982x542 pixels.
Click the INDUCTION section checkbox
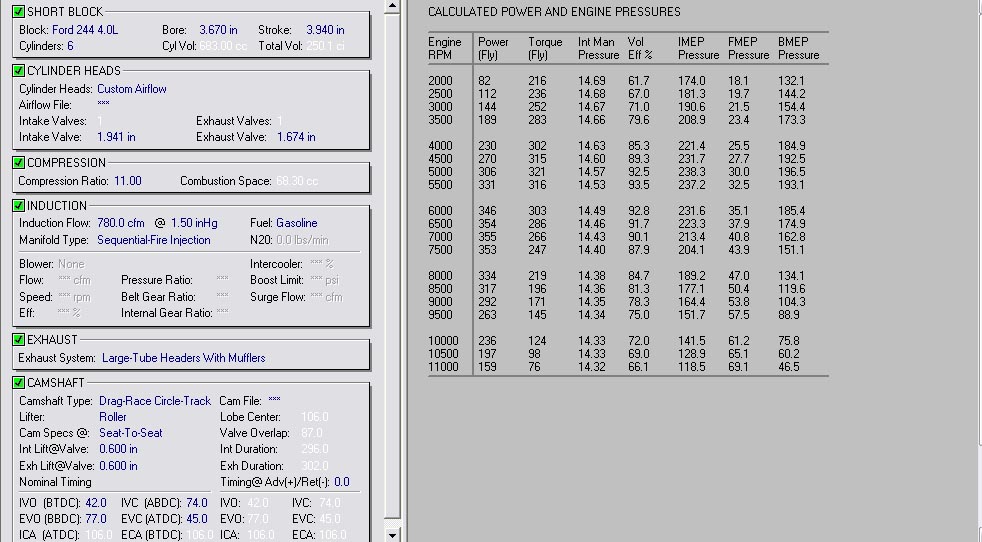[18, 206]
